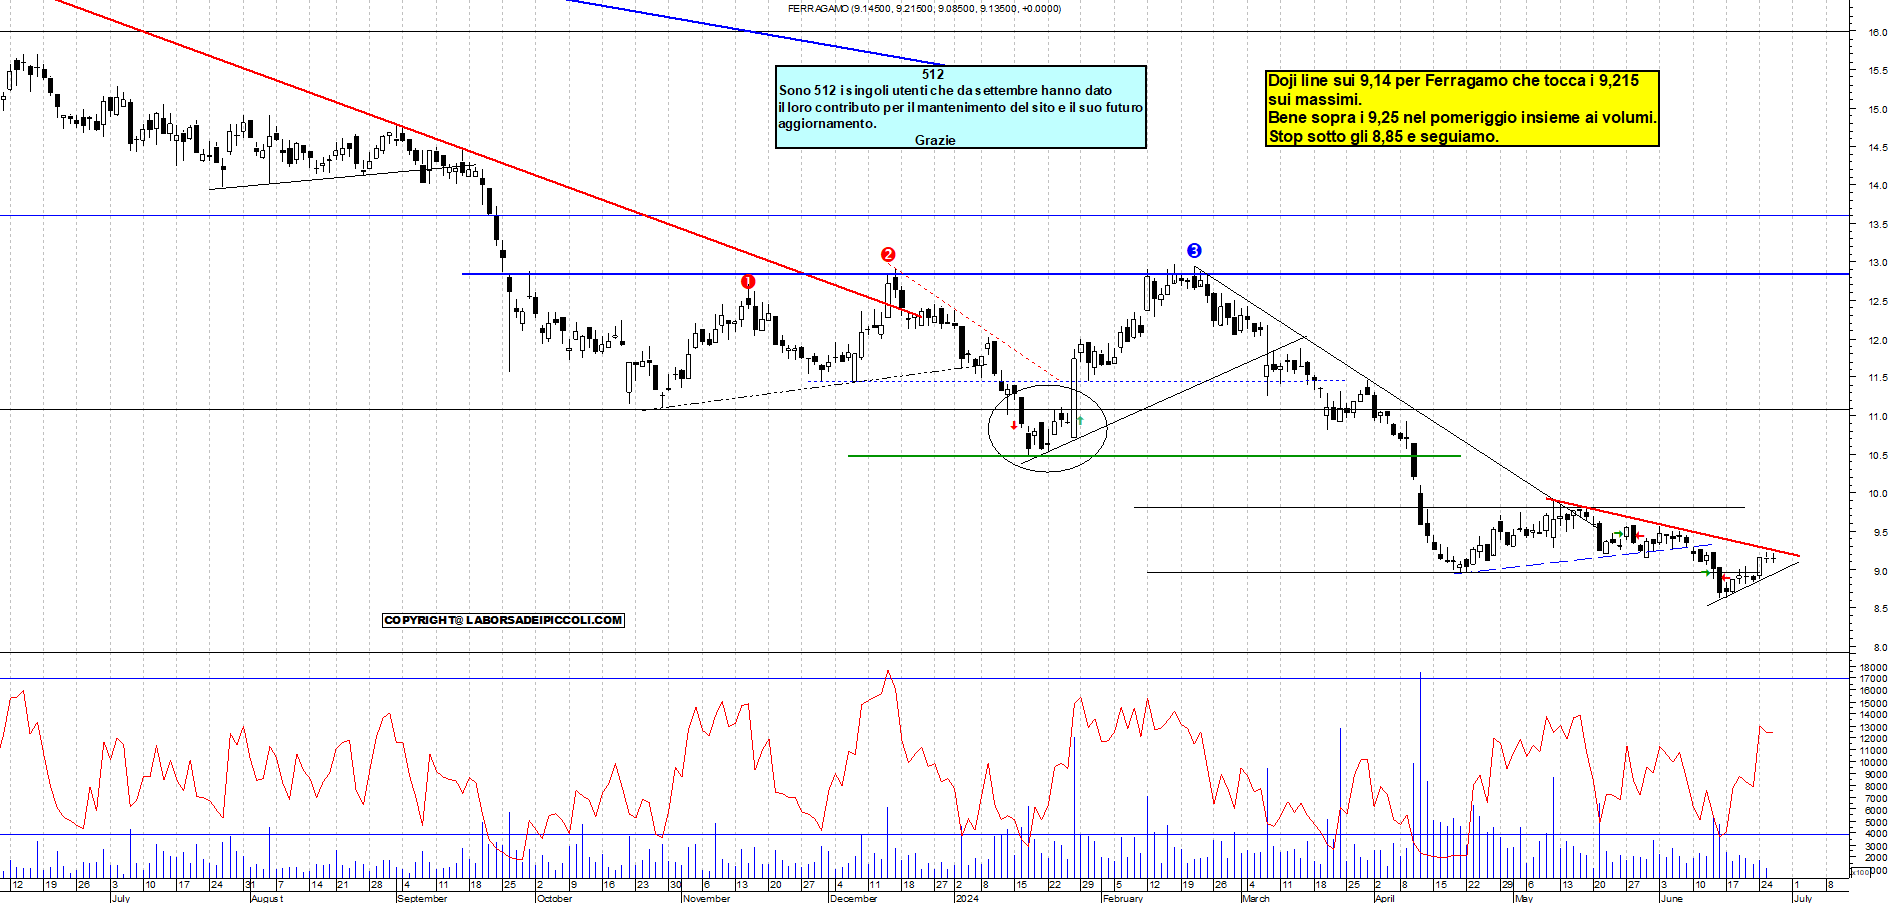Screen dimensions: 1890x903
Task: Click the 'Bene sopra i 9,25 nel pomeriggio' line
Action: click(1462, 117)
